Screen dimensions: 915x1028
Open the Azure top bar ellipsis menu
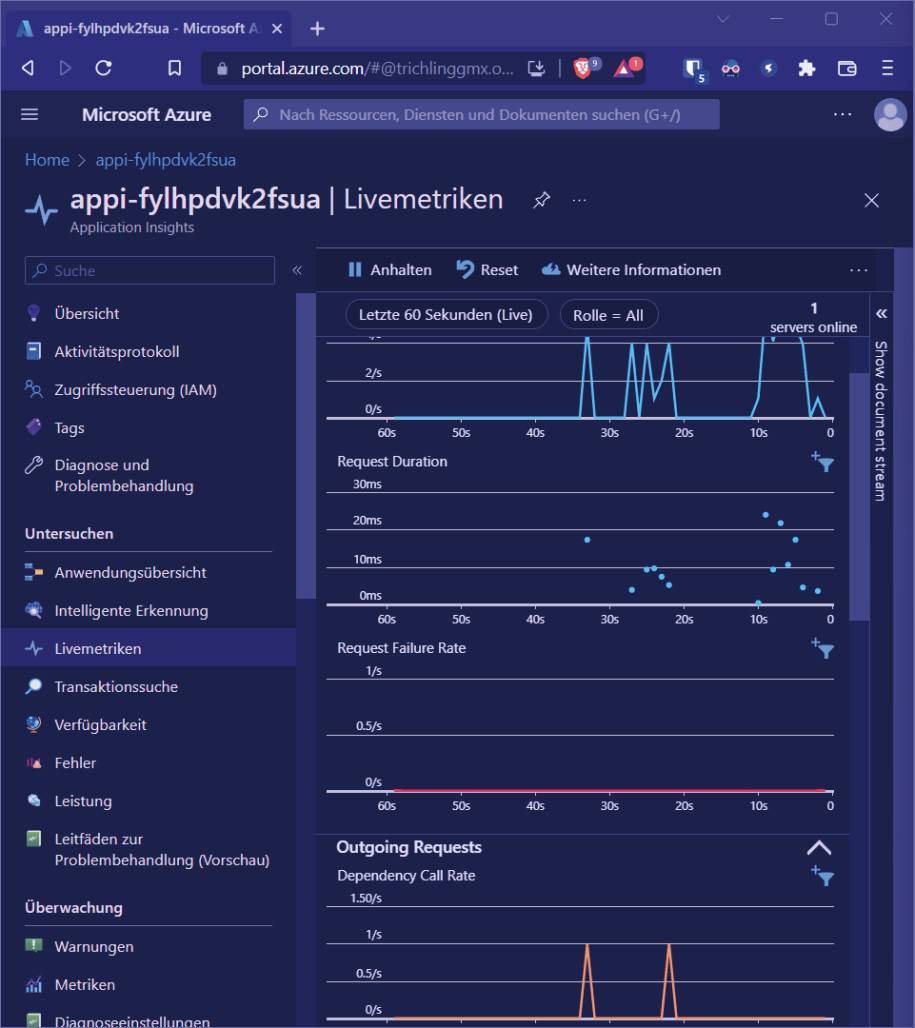pos(843,115)
